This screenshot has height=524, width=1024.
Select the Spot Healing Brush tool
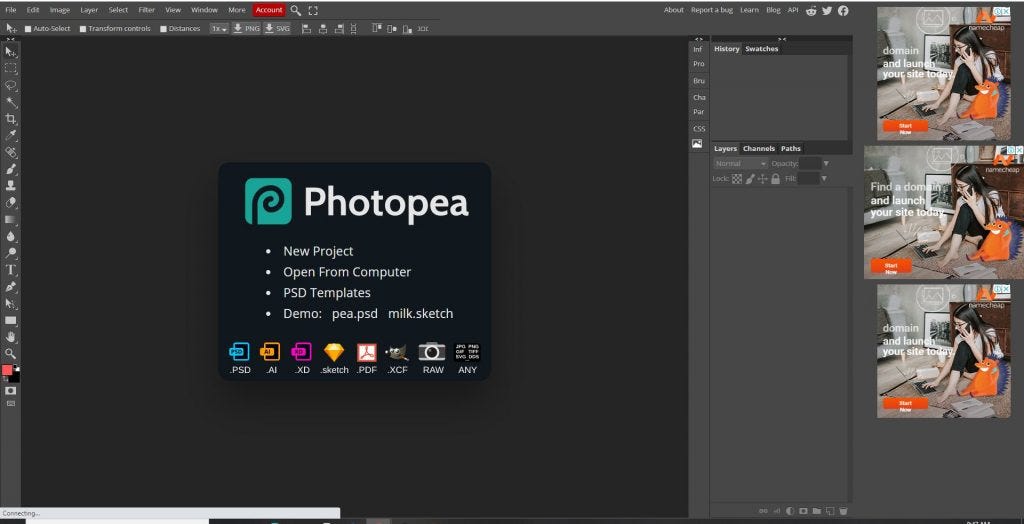(x=10, y=152)
